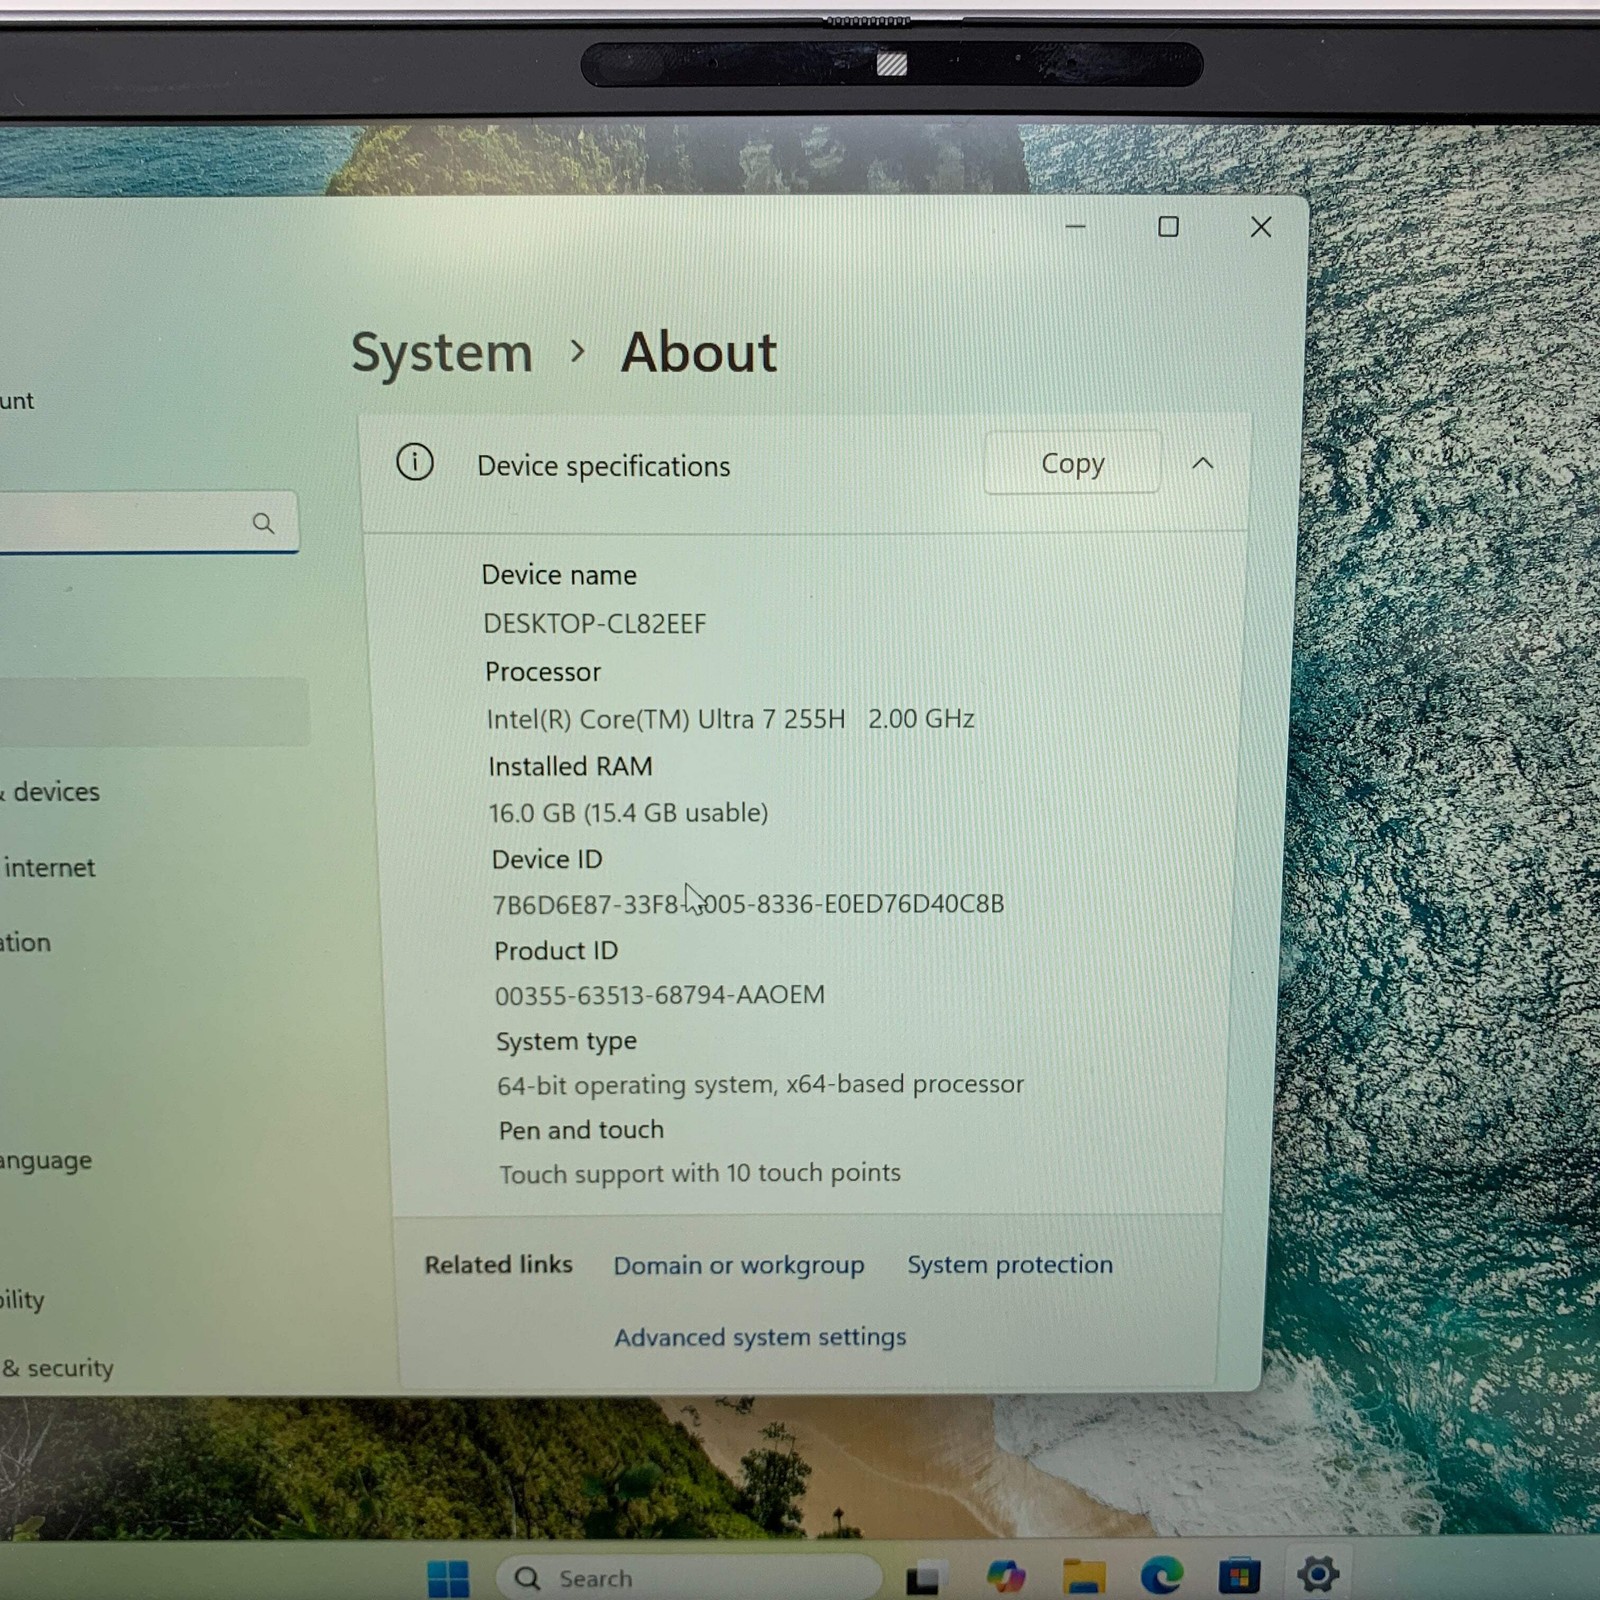
Task: Click the settings search magnifier icon
Action: click(263, 522)
